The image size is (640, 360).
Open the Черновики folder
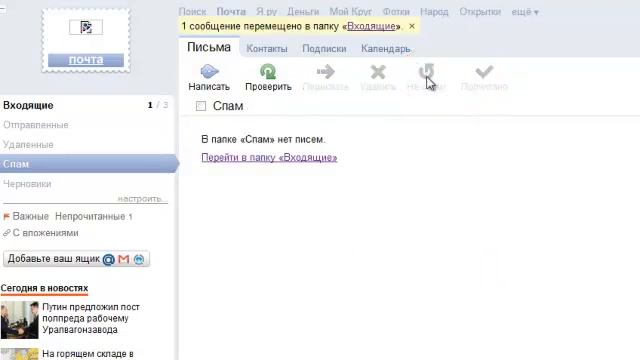pos(27,184)
